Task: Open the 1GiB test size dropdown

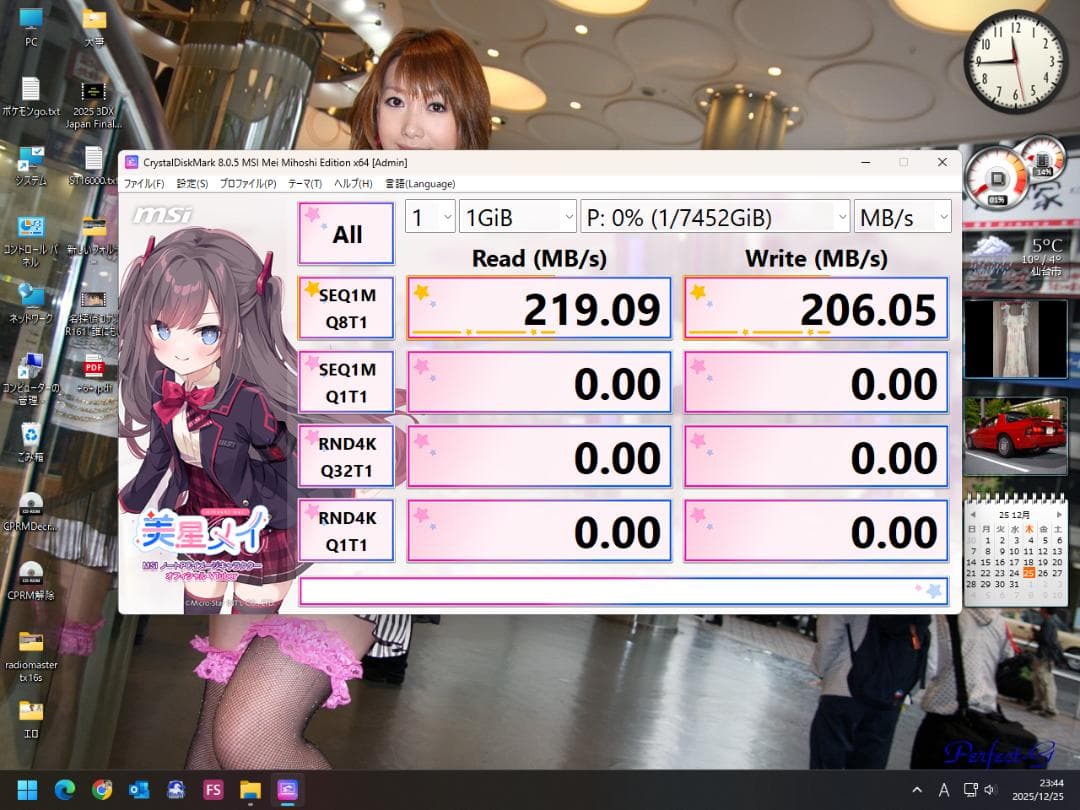Action: click(x=517, y=216)
